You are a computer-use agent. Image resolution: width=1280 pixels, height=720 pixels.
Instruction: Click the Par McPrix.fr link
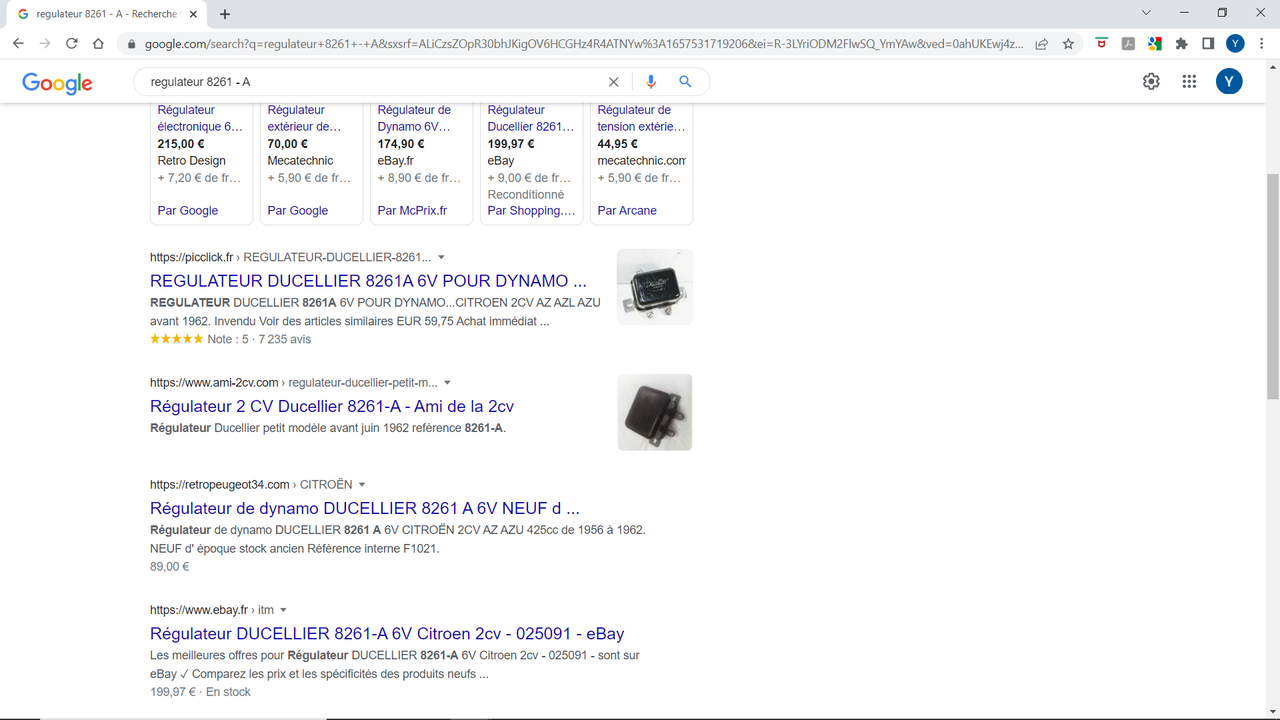(x=412, y=211)
